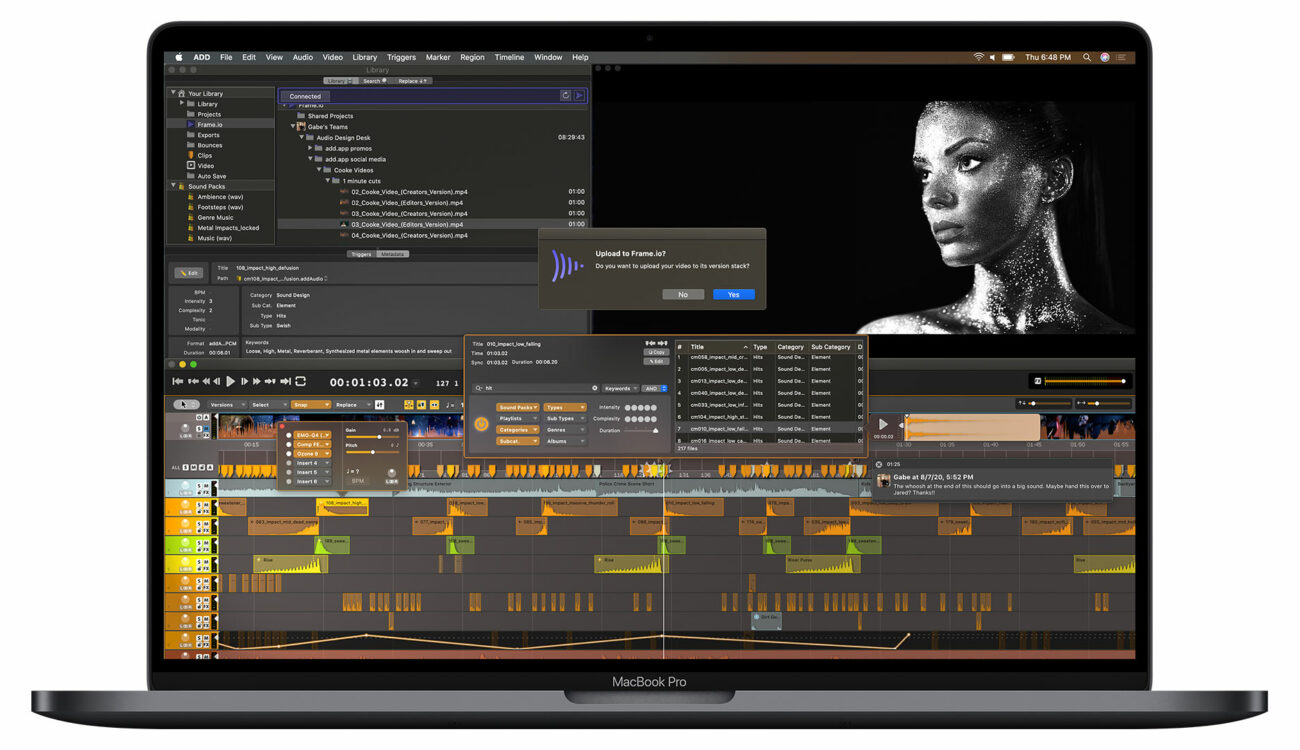Confirm upload by clicking Yes

[733, 294]
